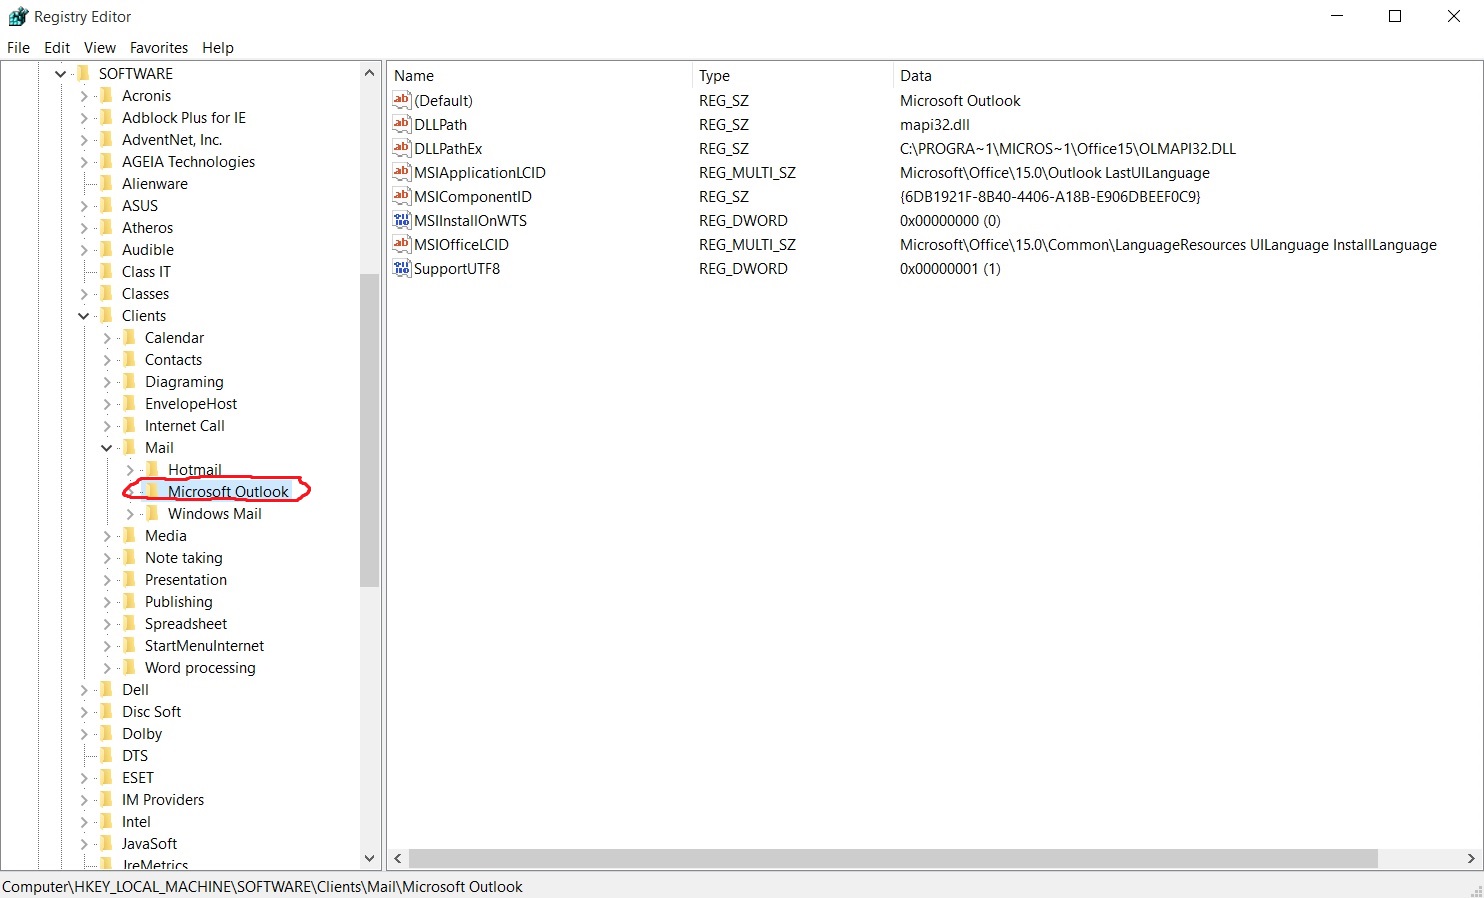Click the Intel folder icon
1484x898 pixels.
click(106, 821)
